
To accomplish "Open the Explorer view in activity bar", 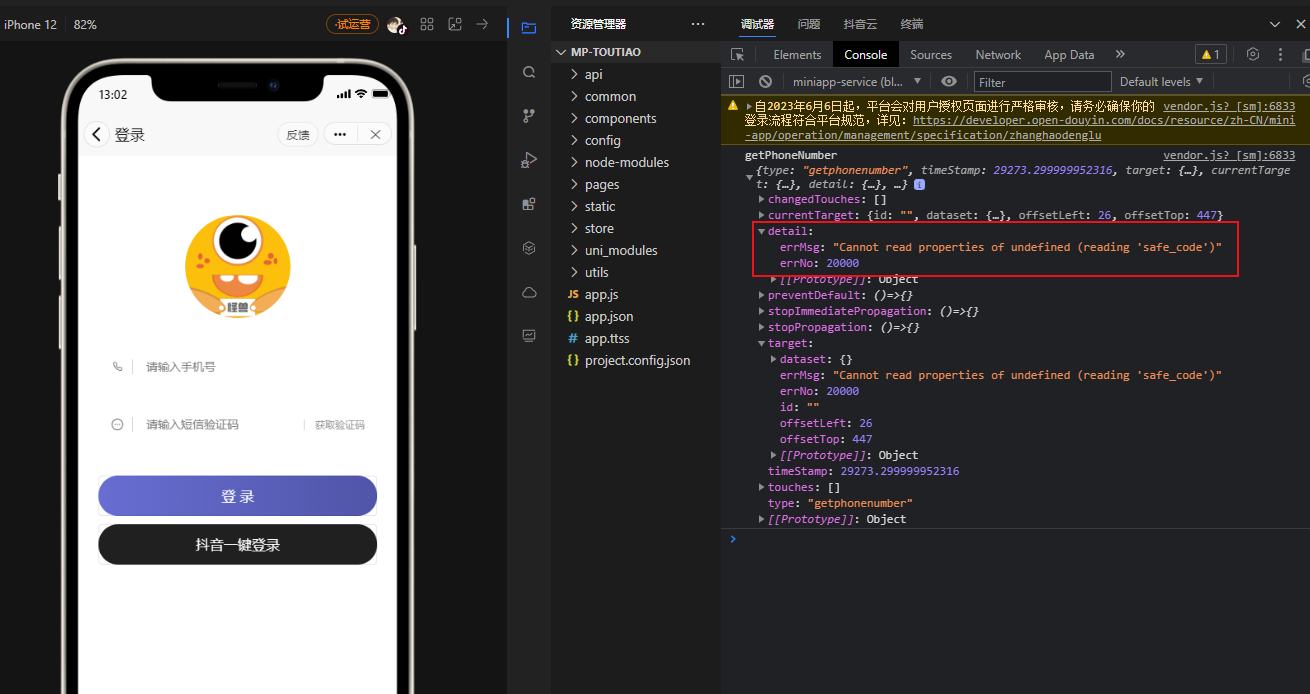I will click(x=529, y=27).
